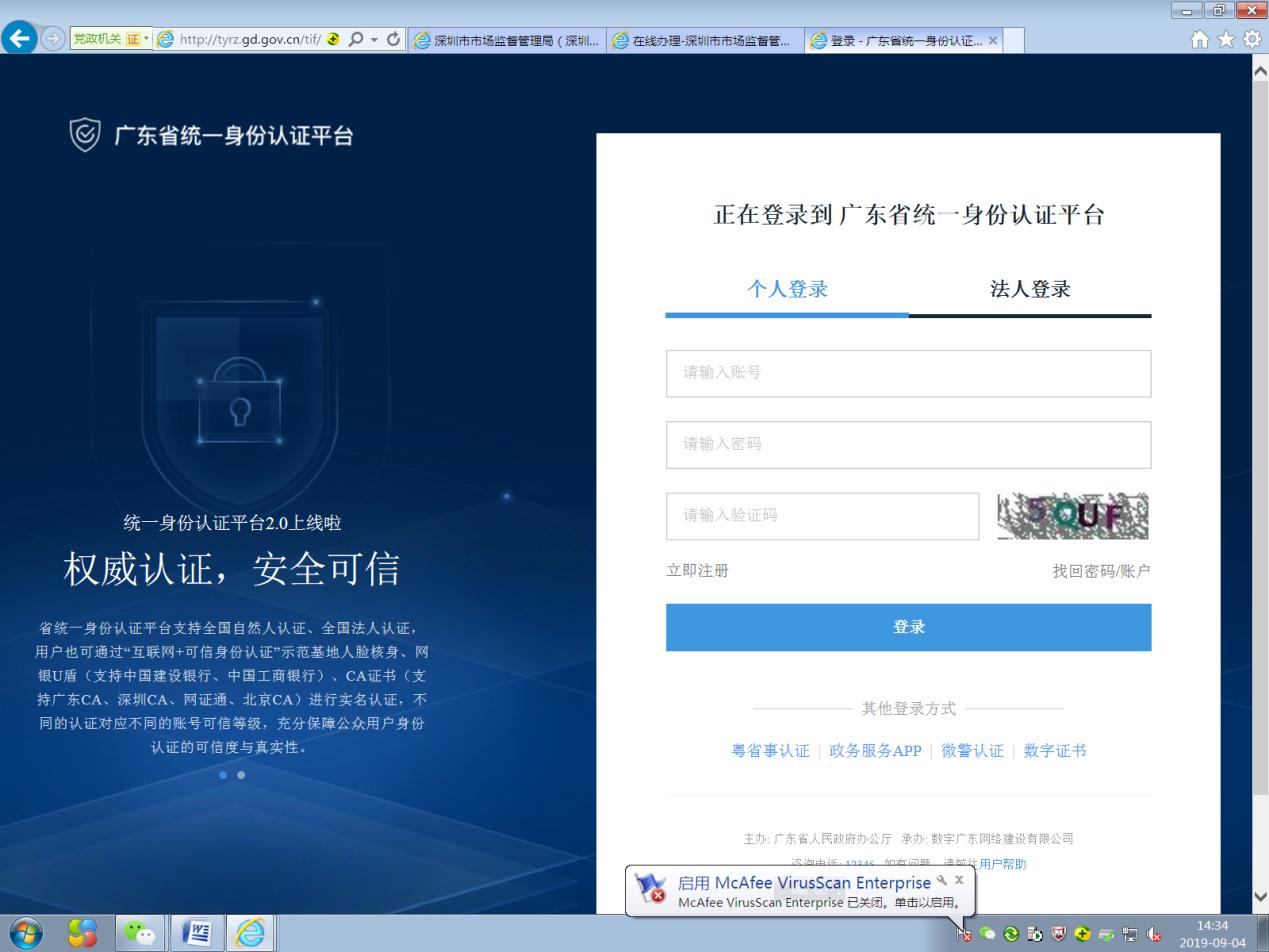Viewport: 1269px width, 952px height.
Task: Open the address bar search provider dropdown
Action: click(372, 40)
